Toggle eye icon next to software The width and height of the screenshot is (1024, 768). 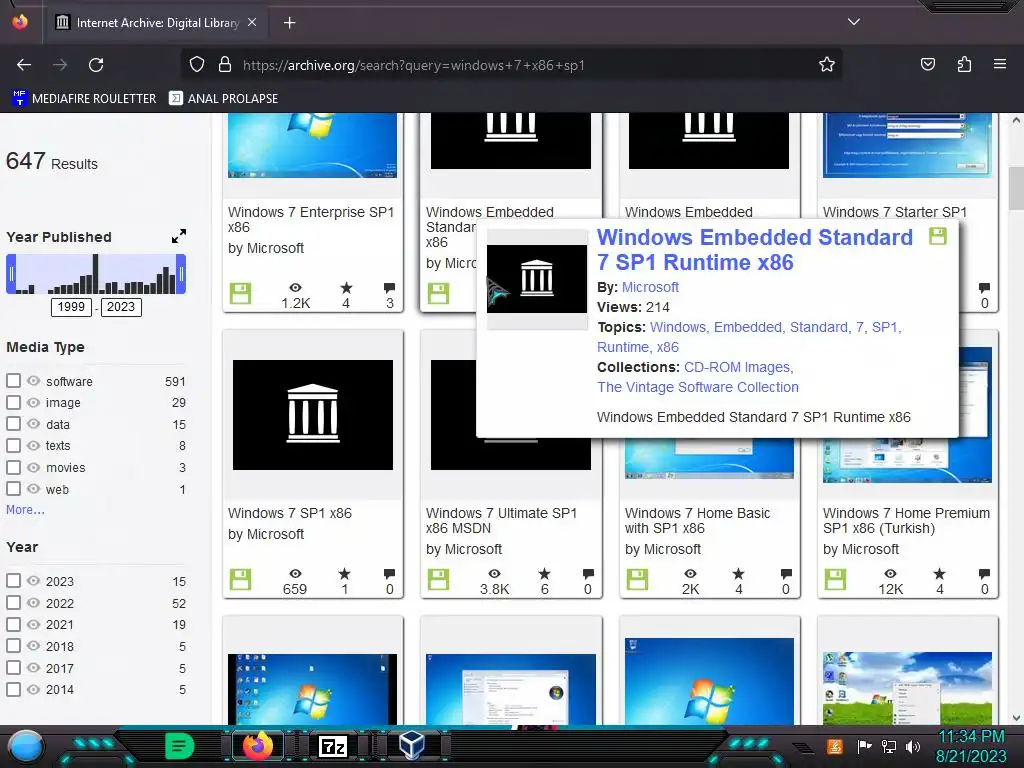[x=33, y=381]
